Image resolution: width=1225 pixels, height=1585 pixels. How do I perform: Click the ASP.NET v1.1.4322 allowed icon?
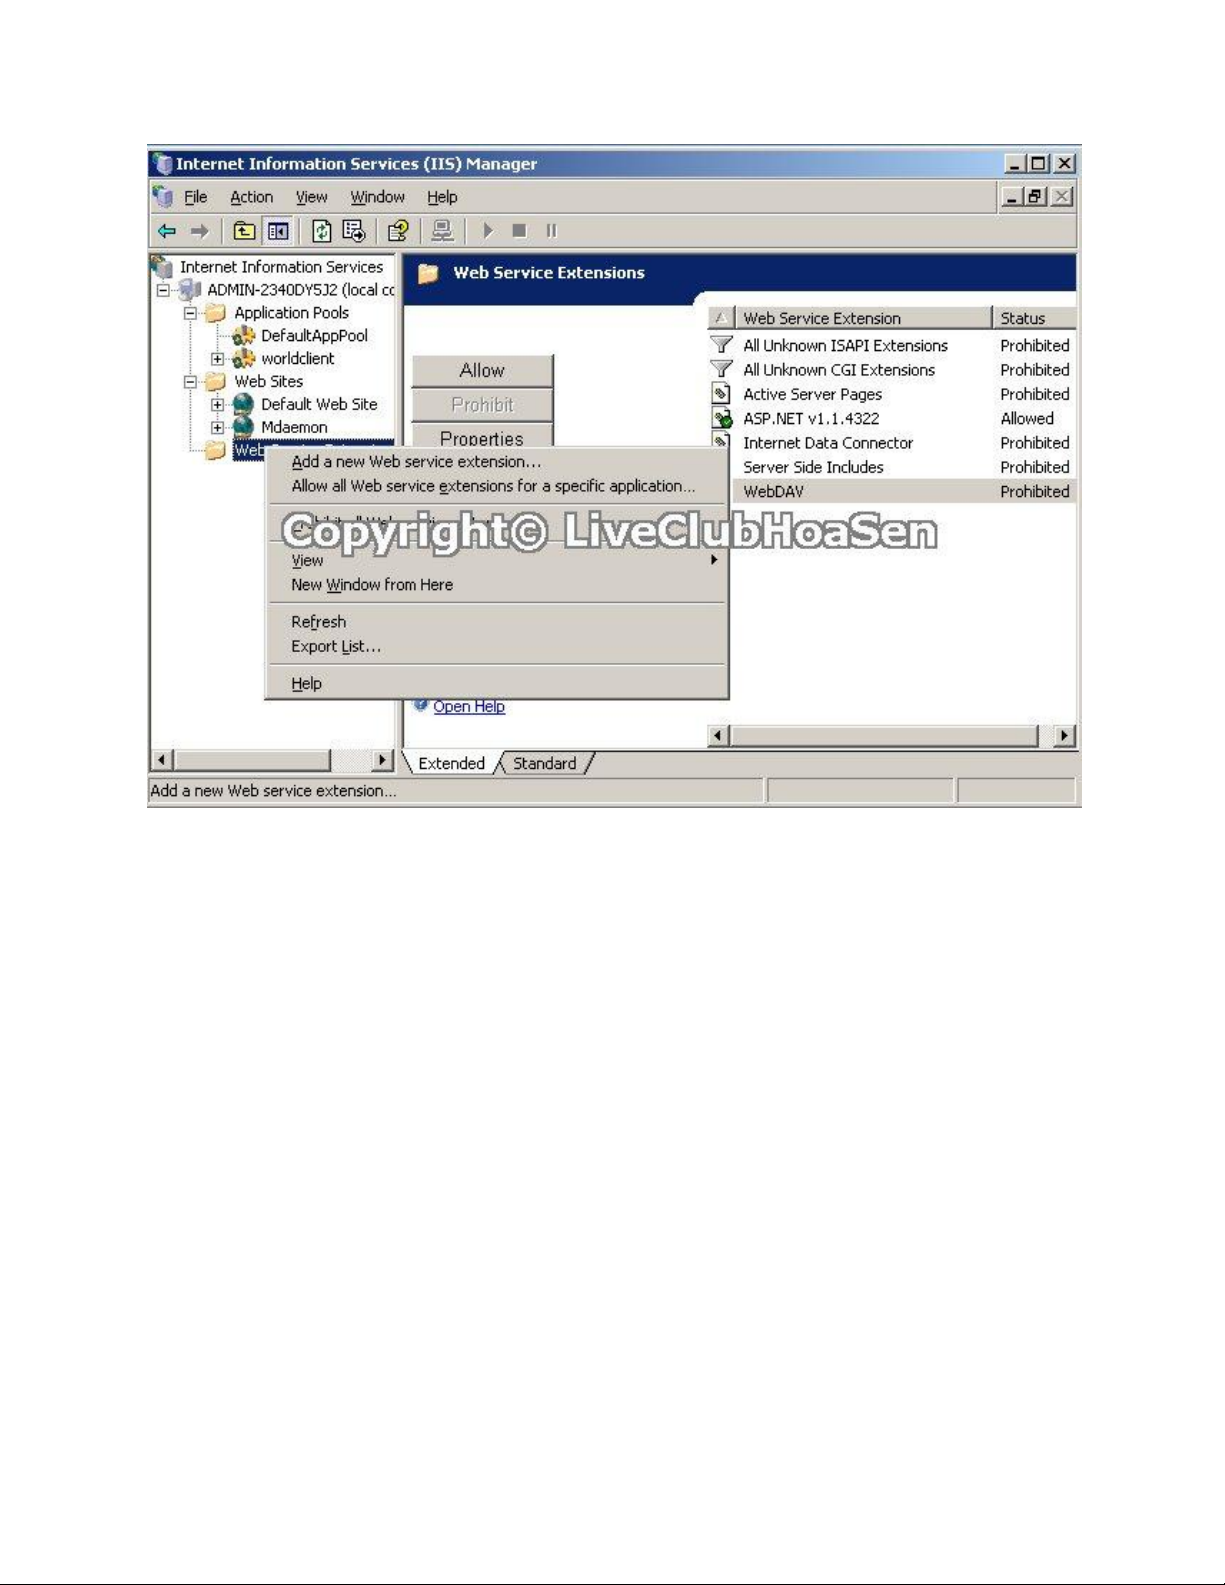tap(722, 418)
